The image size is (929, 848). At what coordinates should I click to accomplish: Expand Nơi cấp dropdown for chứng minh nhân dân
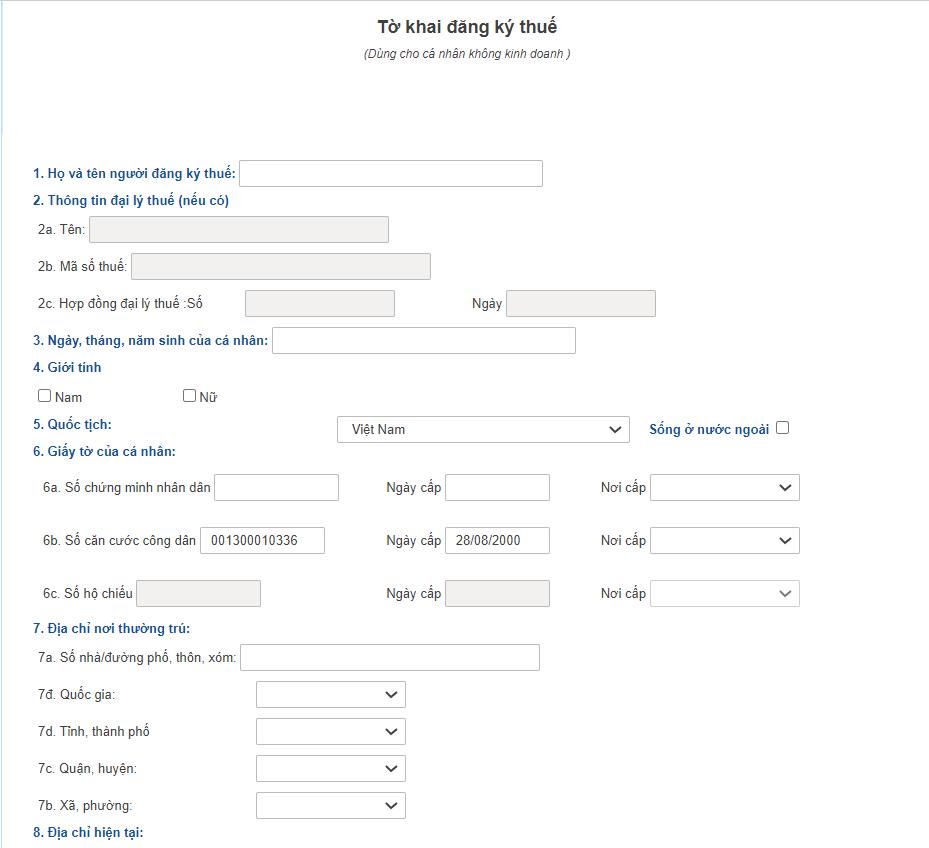[x=724, y=487]
